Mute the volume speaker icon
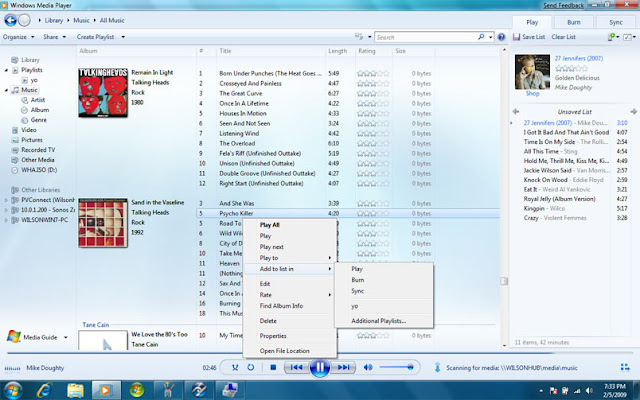Viewport: 640px width, 400px height. tap(368, 367)
